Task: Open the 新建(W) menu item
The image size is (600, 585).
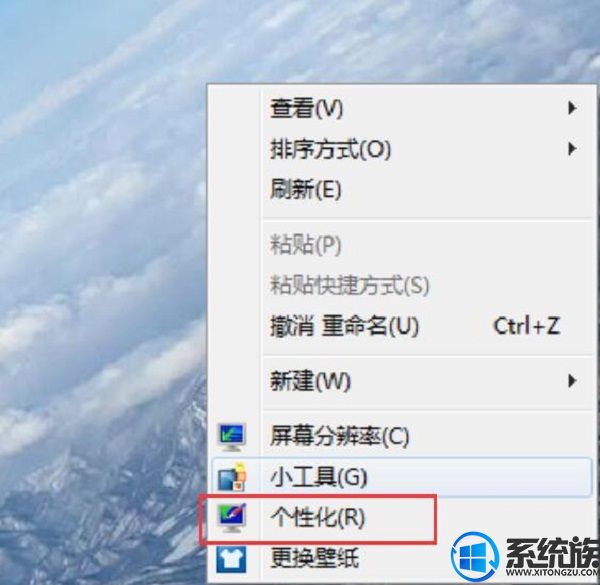Action: 402,381
